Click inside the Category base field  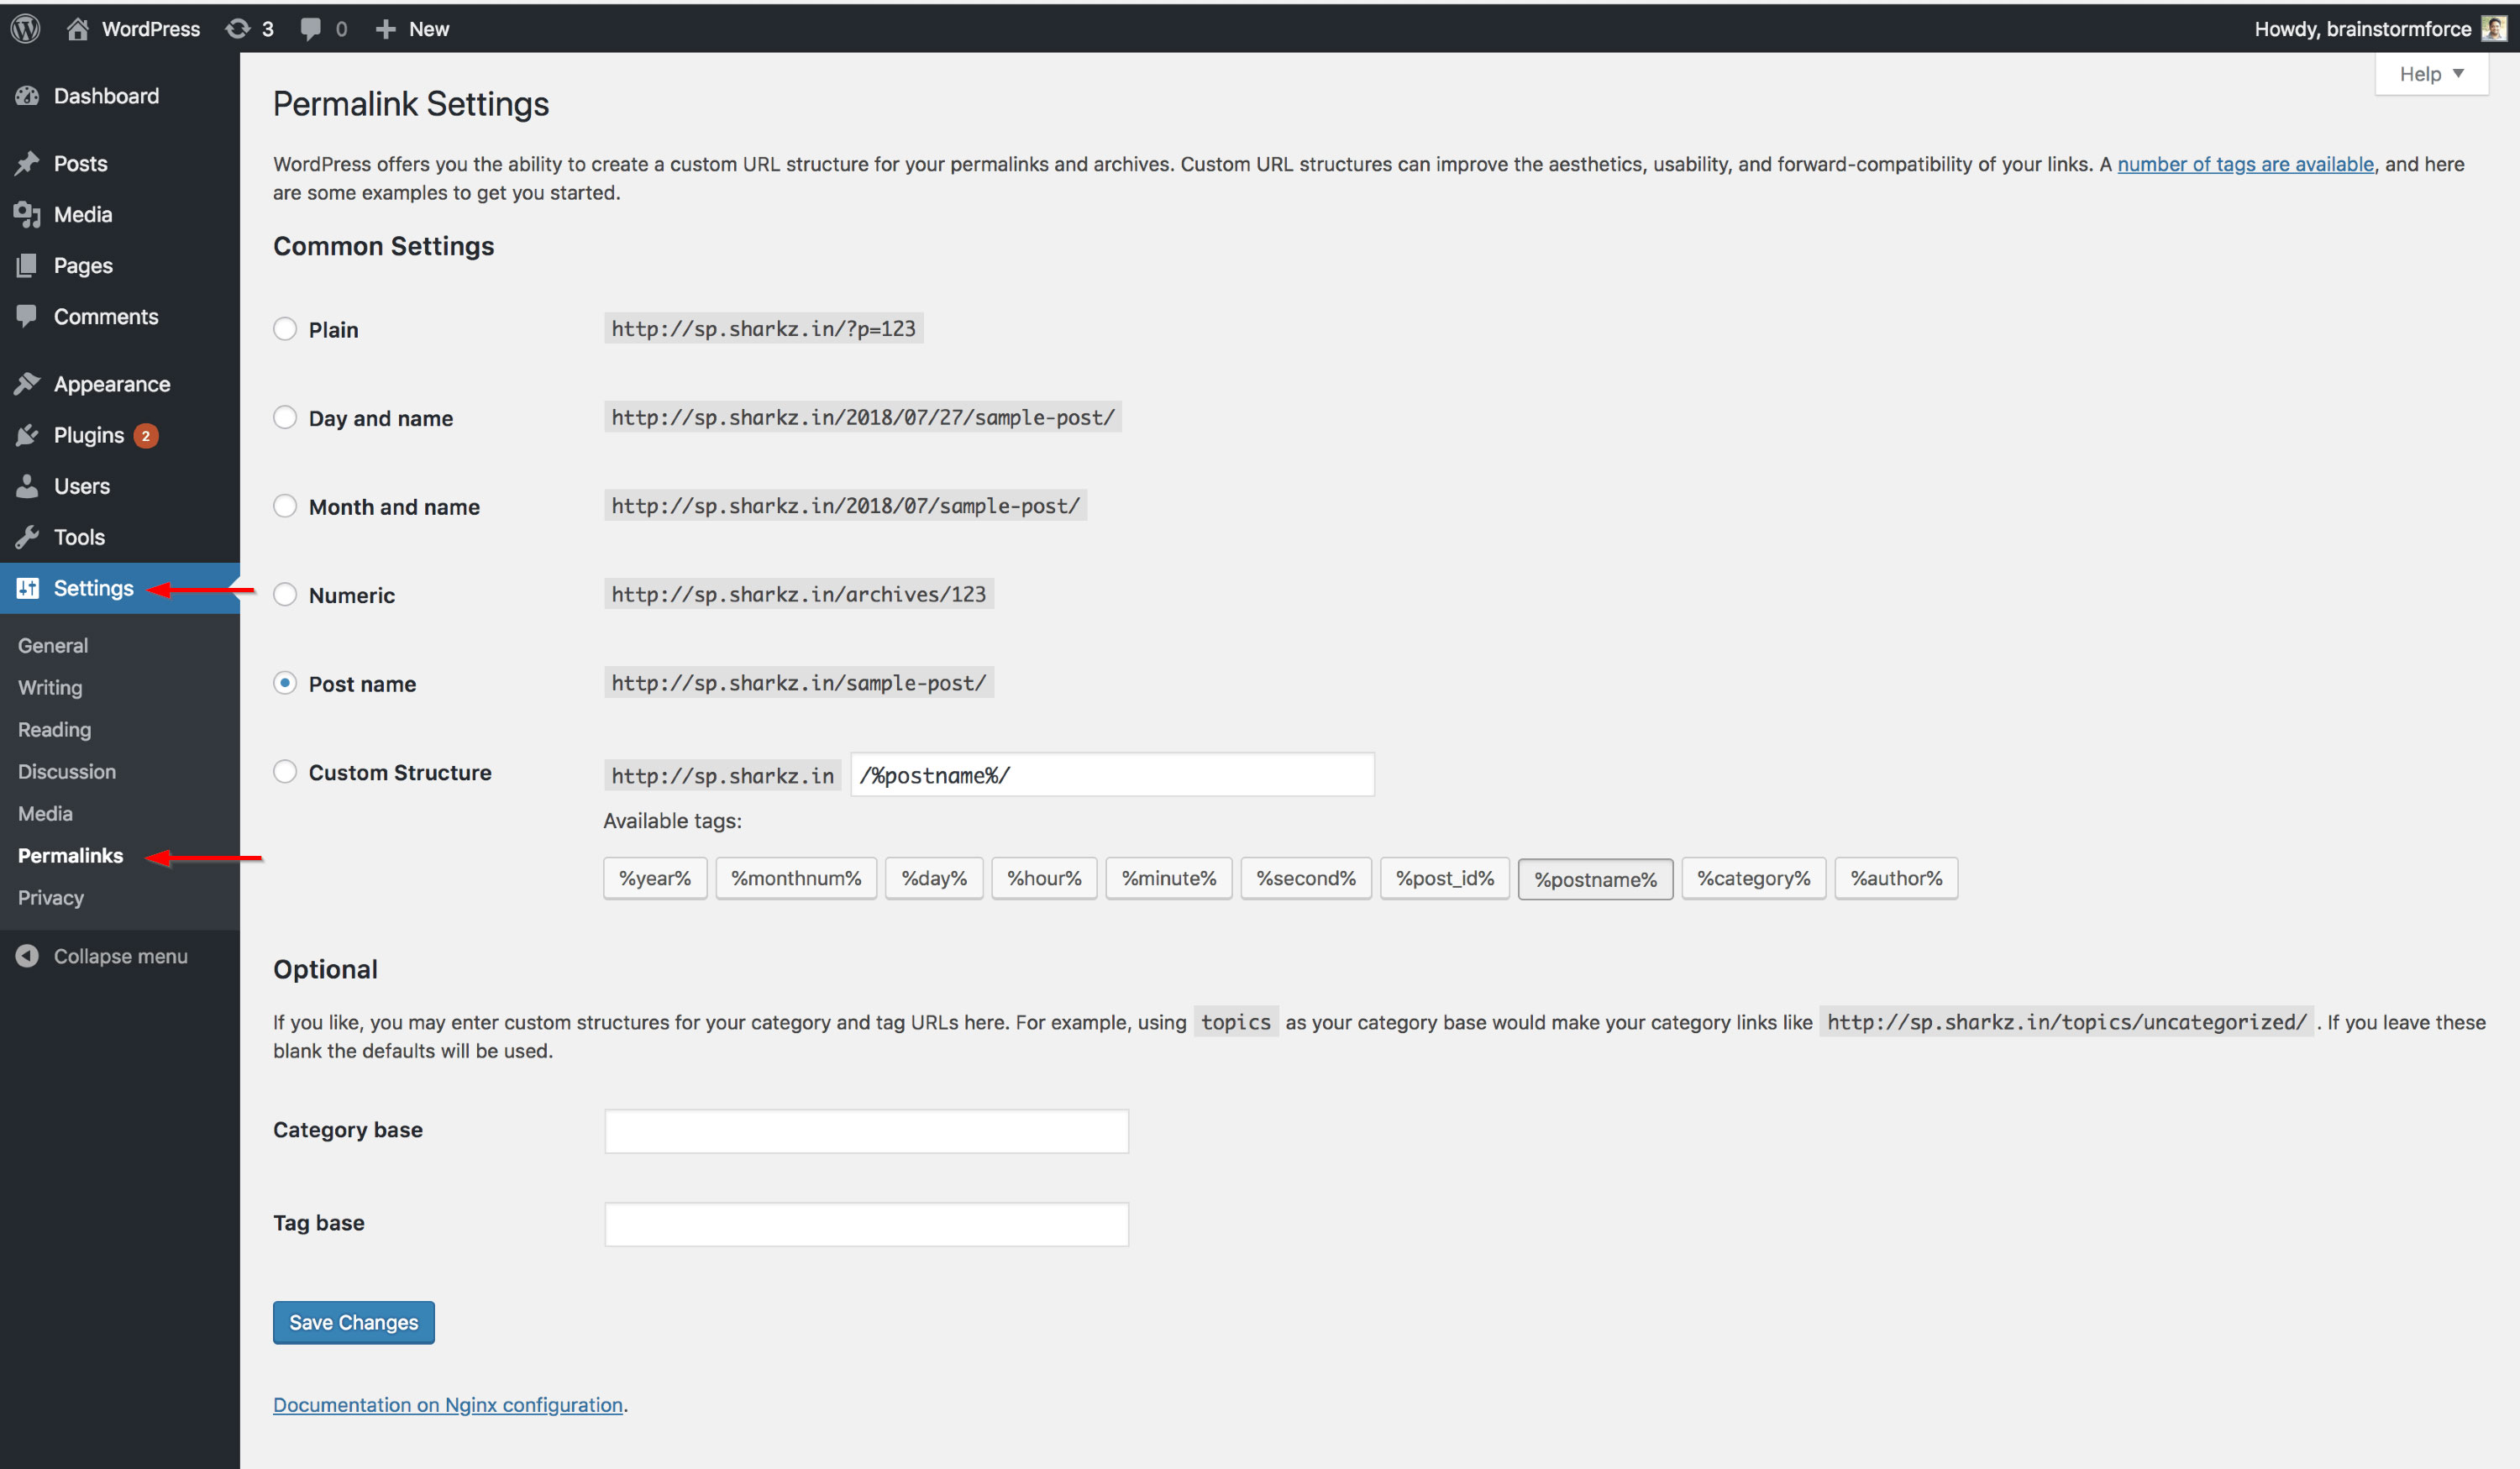(865, 1130)
